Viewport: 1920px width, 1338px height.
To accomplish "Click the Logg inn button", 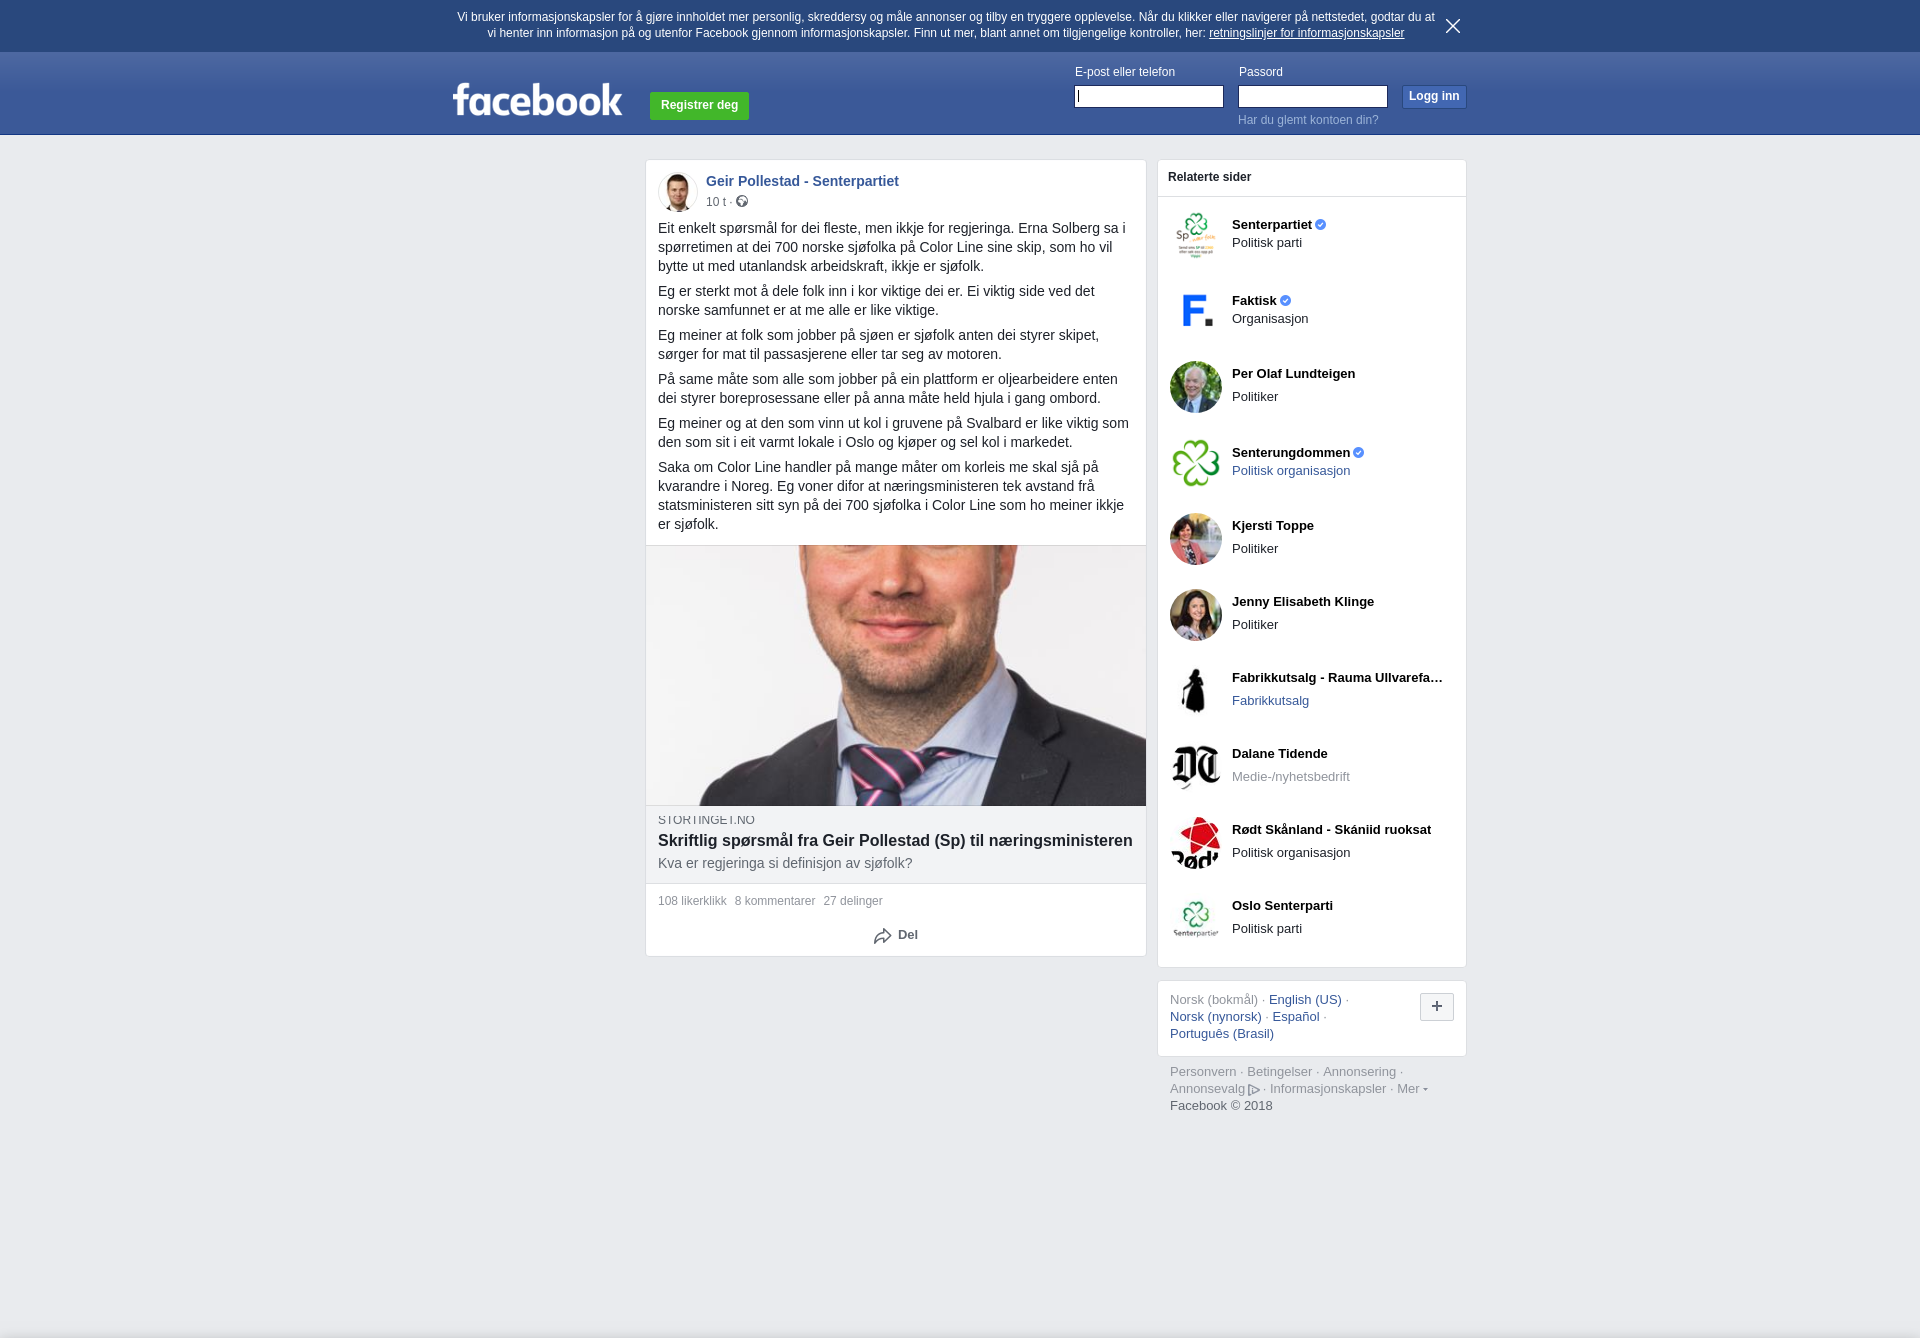I will (x=1434, y=96).
